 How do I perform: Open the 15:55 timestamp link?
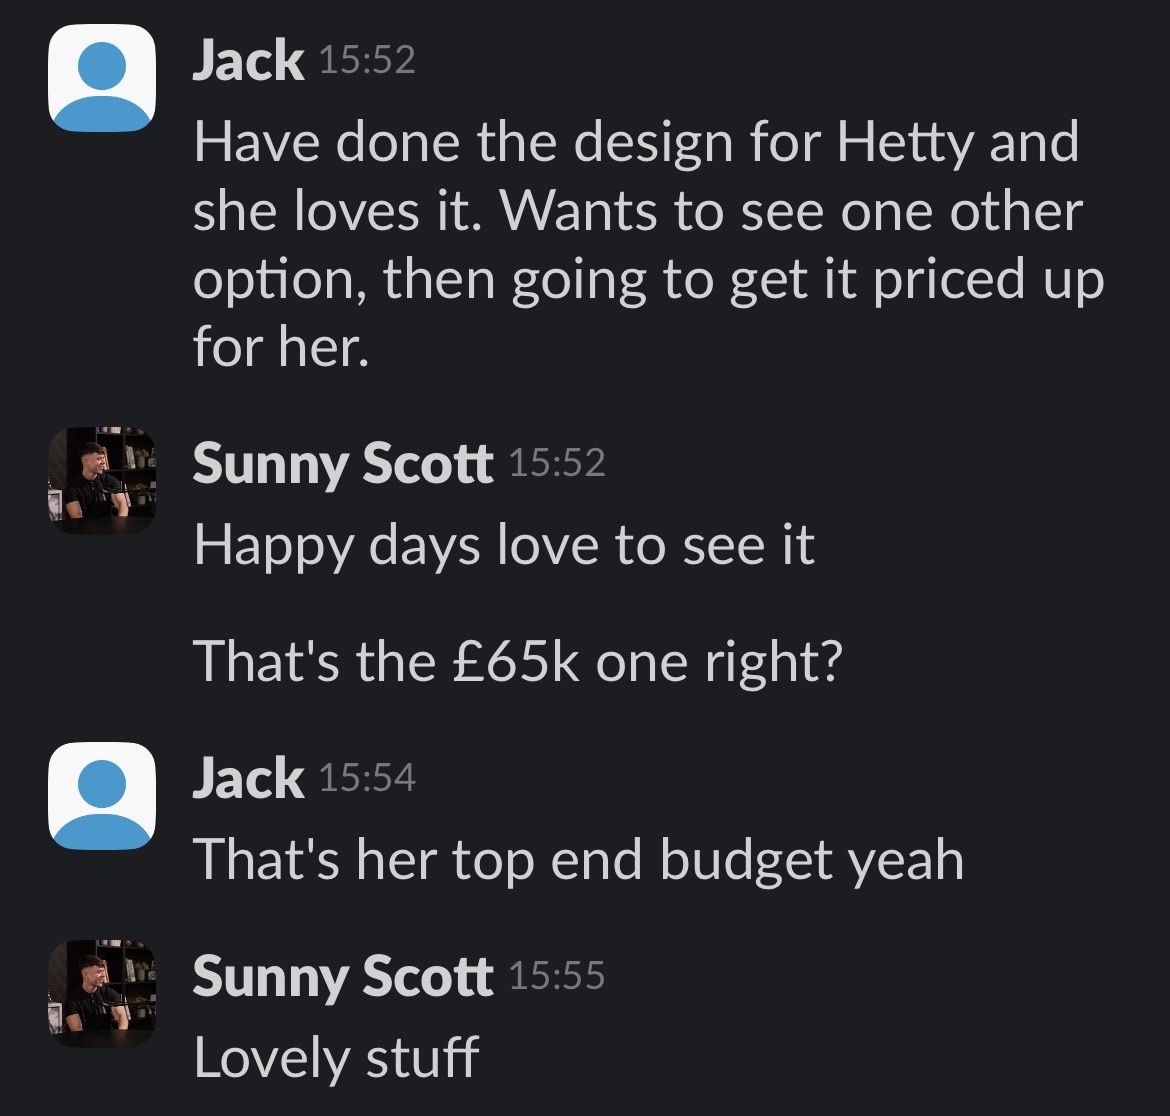tap(557, 976)
